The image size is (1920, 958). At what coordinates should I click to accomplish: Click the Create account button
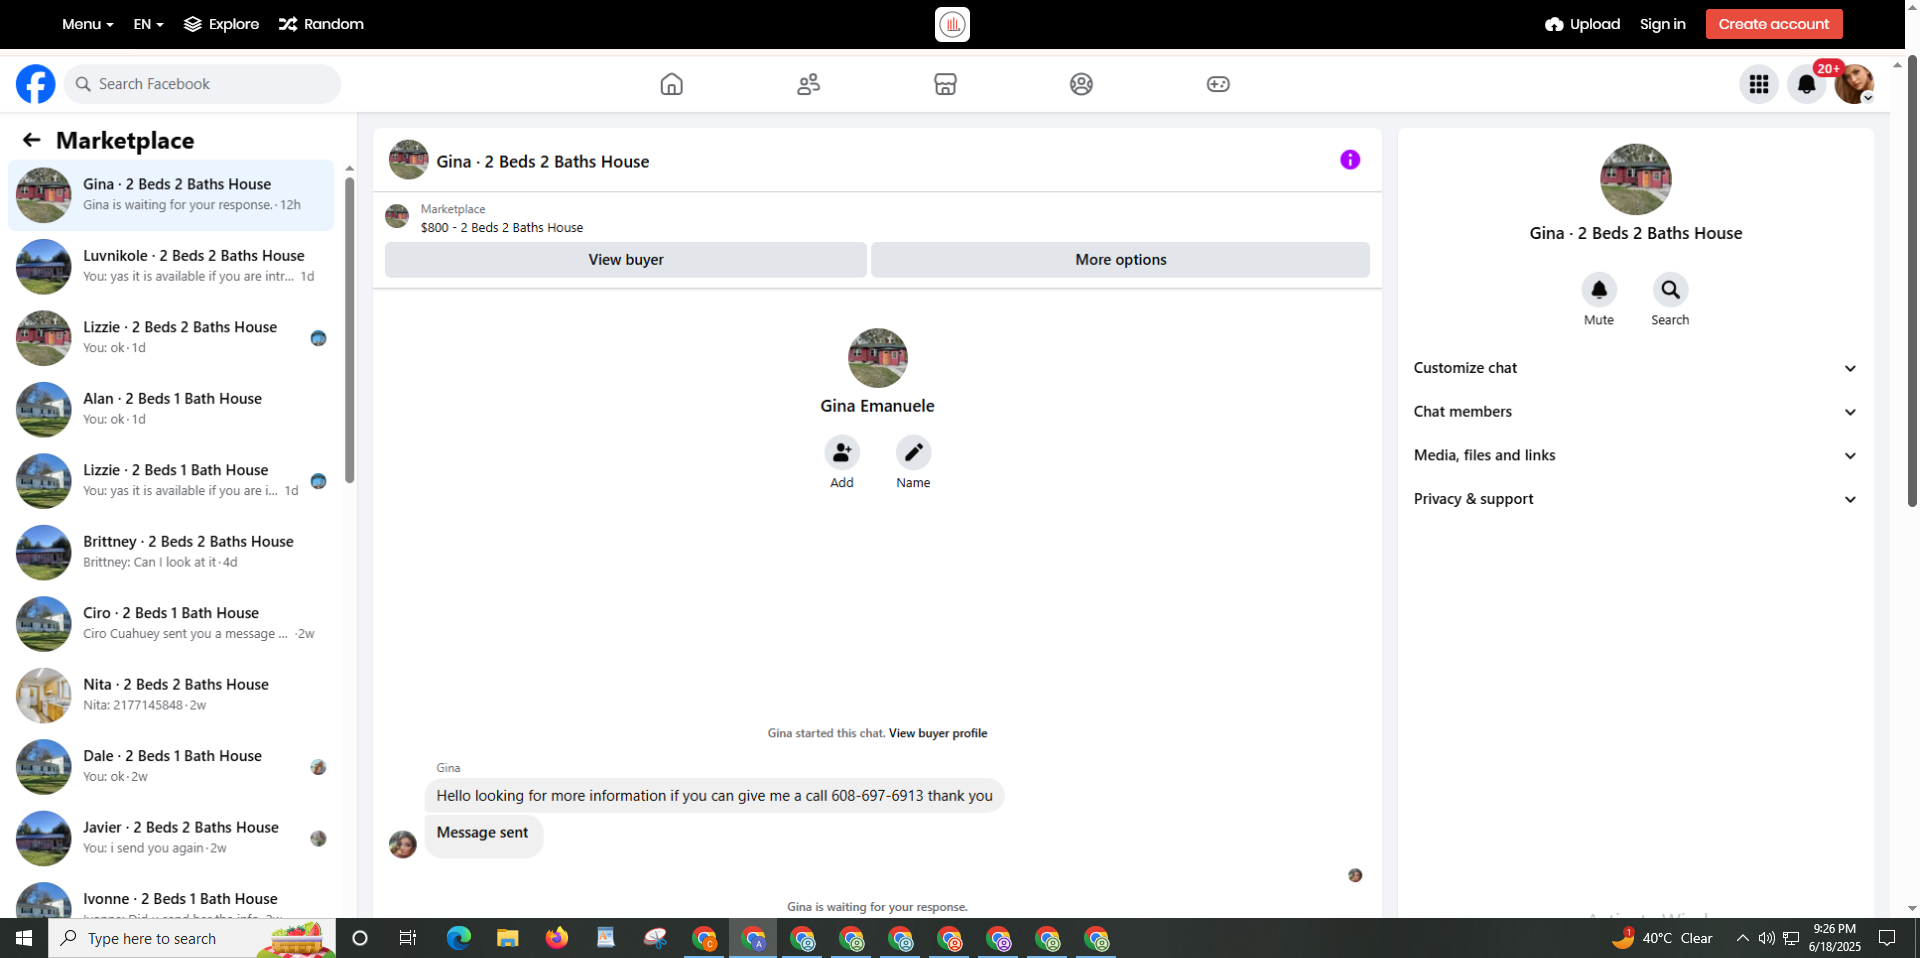pos(1774,24)
